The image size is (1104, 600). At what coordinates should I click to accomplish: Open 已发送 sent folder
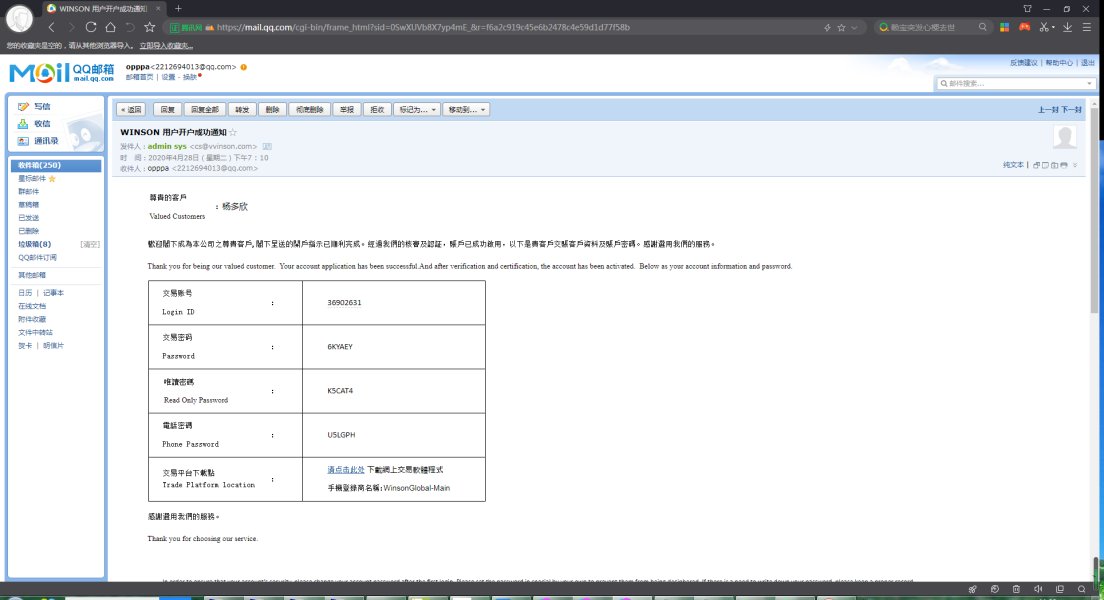tap(29, 218)
